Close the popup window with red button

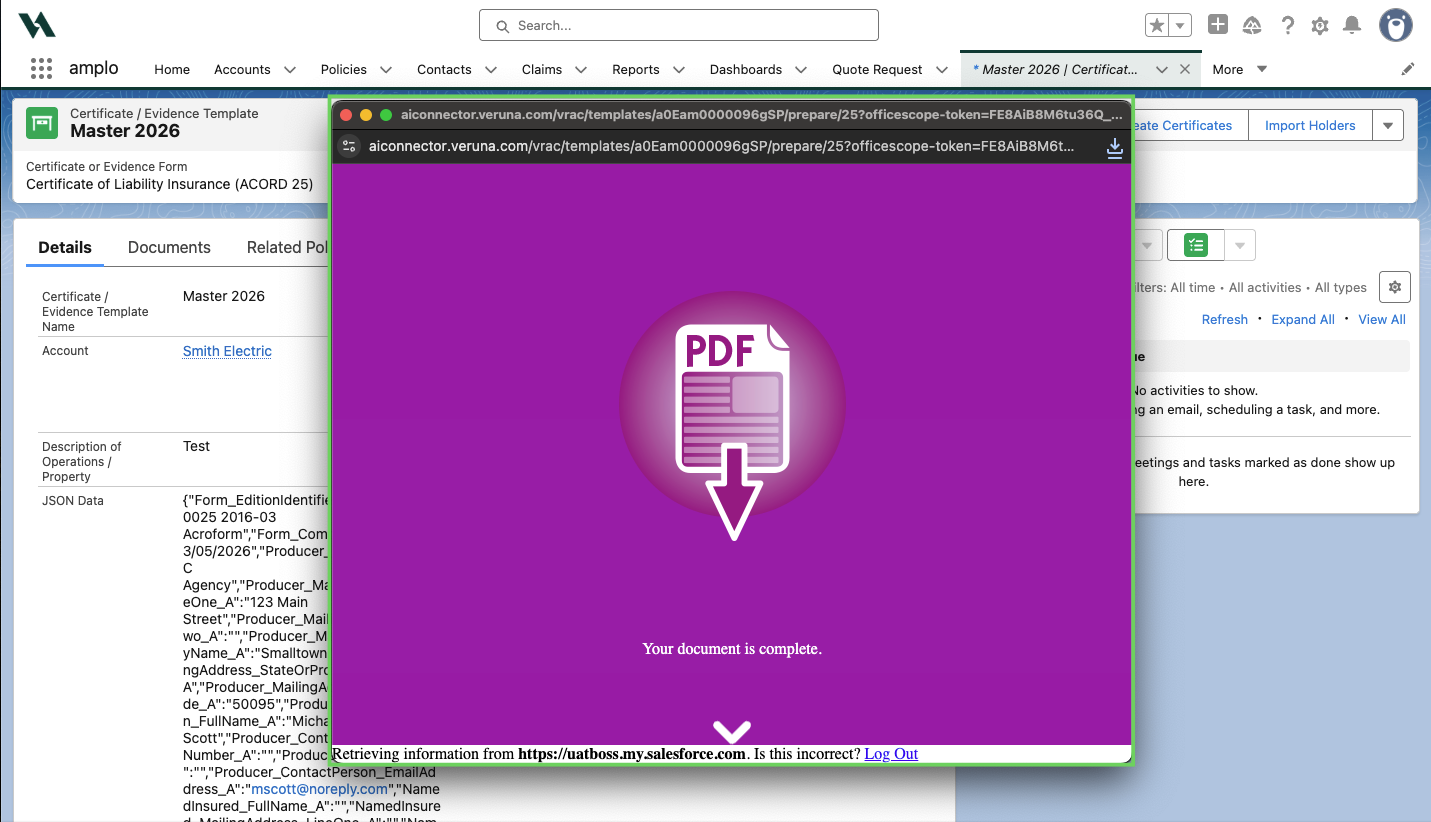347,115
